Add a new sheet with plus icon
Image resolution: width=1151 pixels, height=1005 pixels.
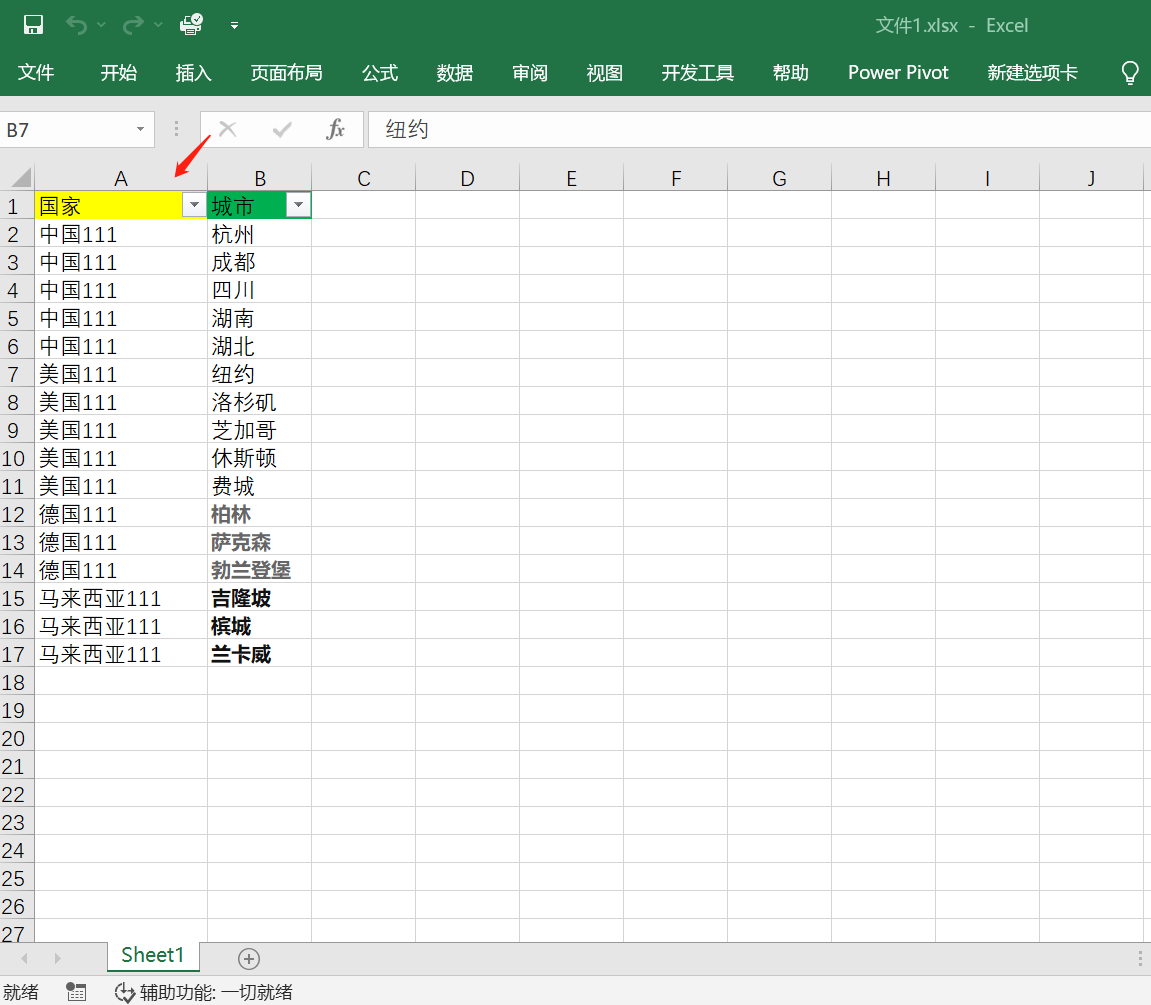[249, 958]
